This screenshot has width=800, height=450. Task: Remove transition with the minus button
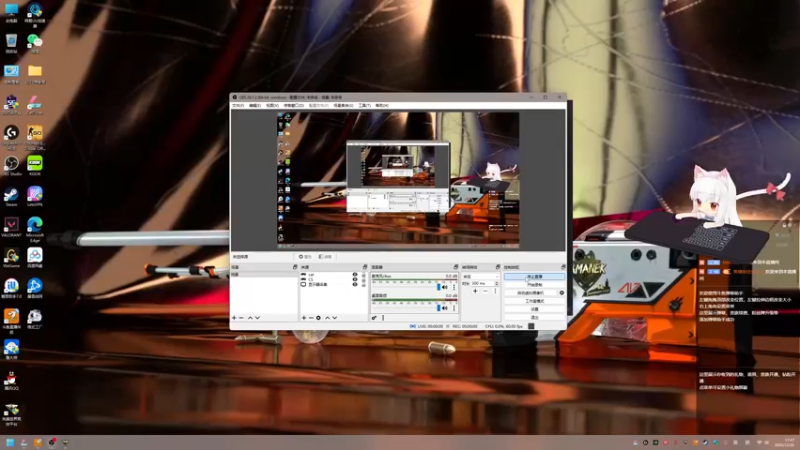pos(485,291)
